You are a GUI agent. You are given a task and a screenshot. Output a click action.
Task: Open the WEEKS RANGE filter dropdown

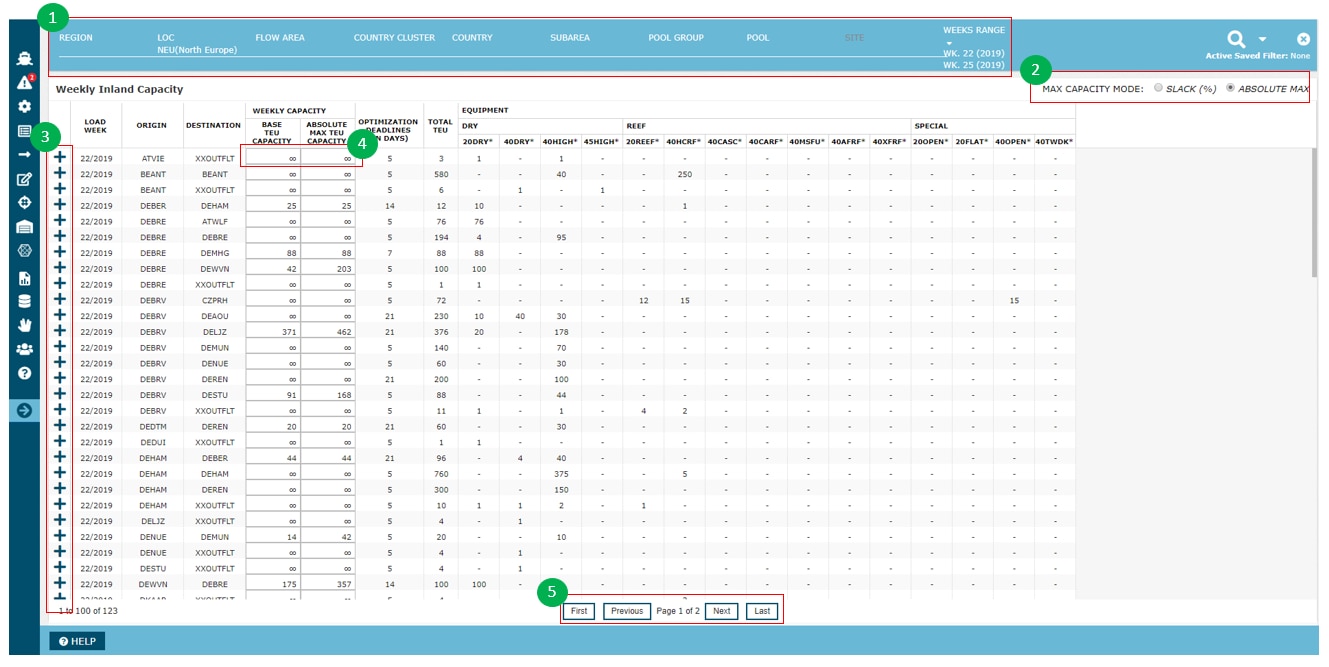(x=949, y=43)
